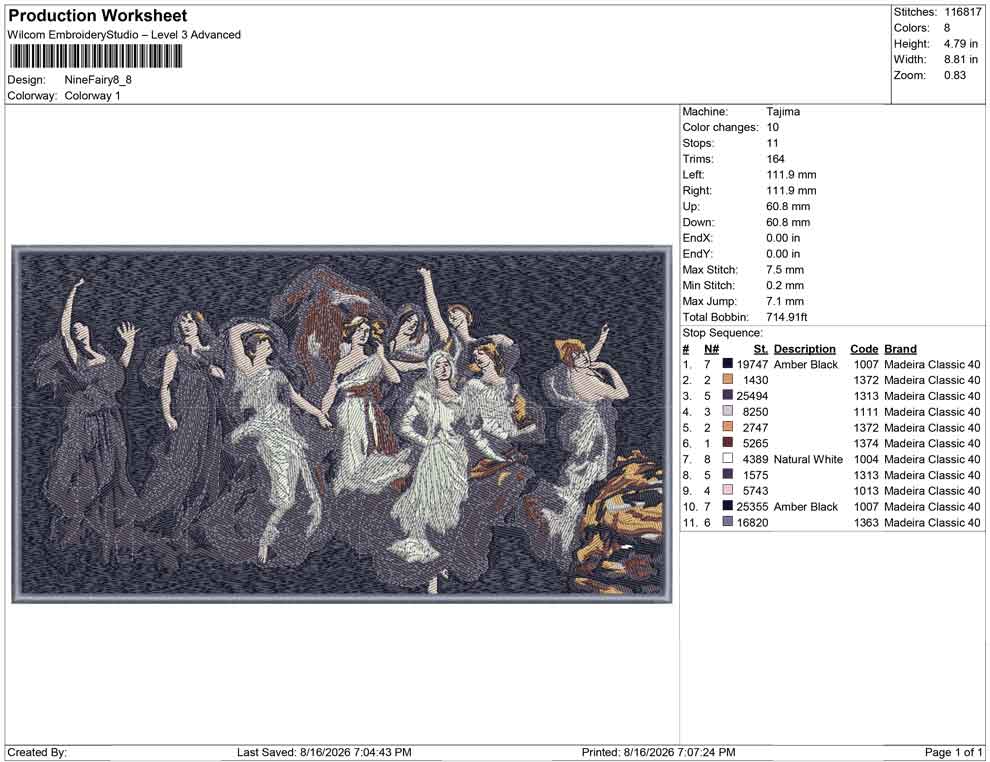Click the barcode under the worksheet title
Viewport: 990px width, 762px height.
coord(96,57)
